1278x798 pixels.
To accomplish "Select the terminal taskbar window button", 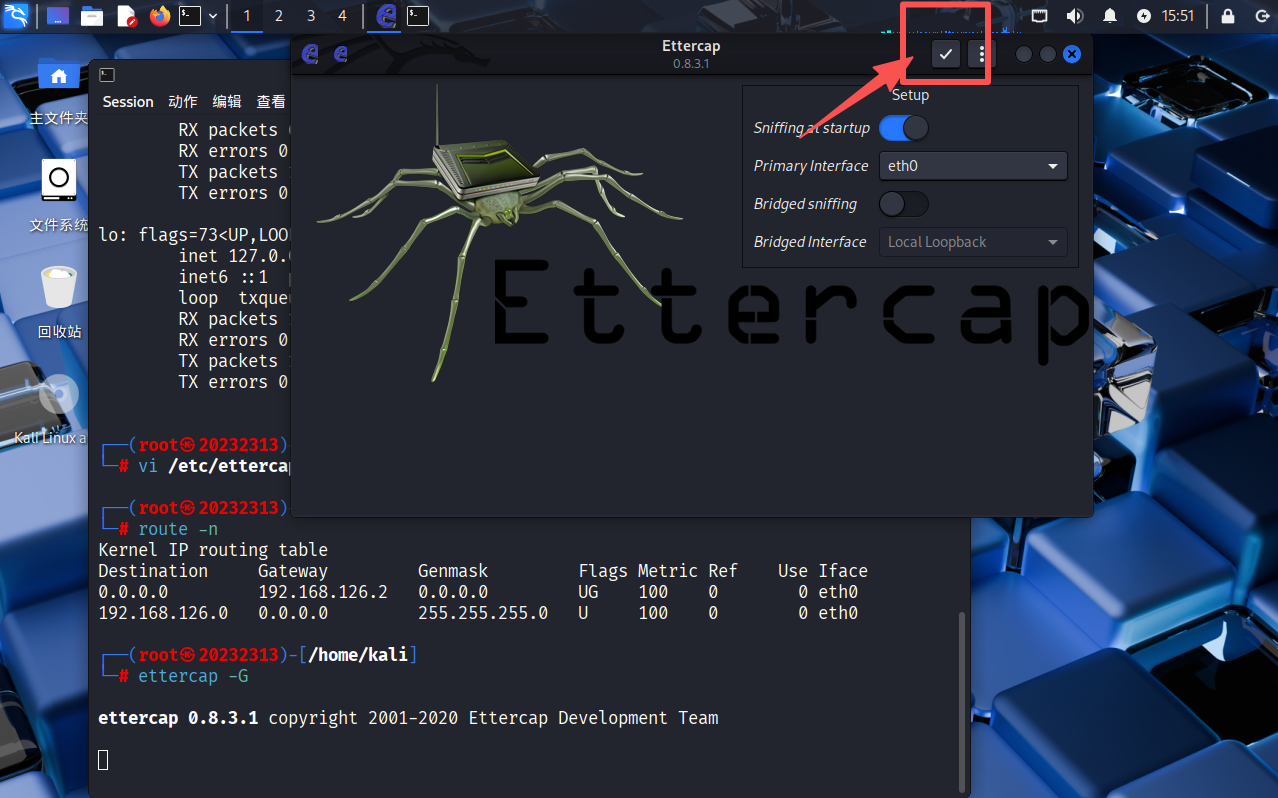I will point(419,16).
